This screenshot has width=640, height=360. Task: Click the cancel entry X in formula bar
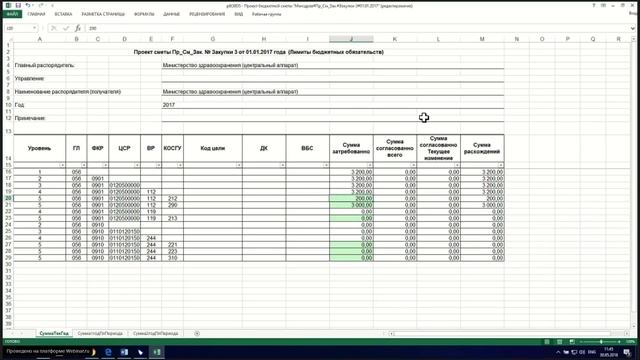pos(53,28)
